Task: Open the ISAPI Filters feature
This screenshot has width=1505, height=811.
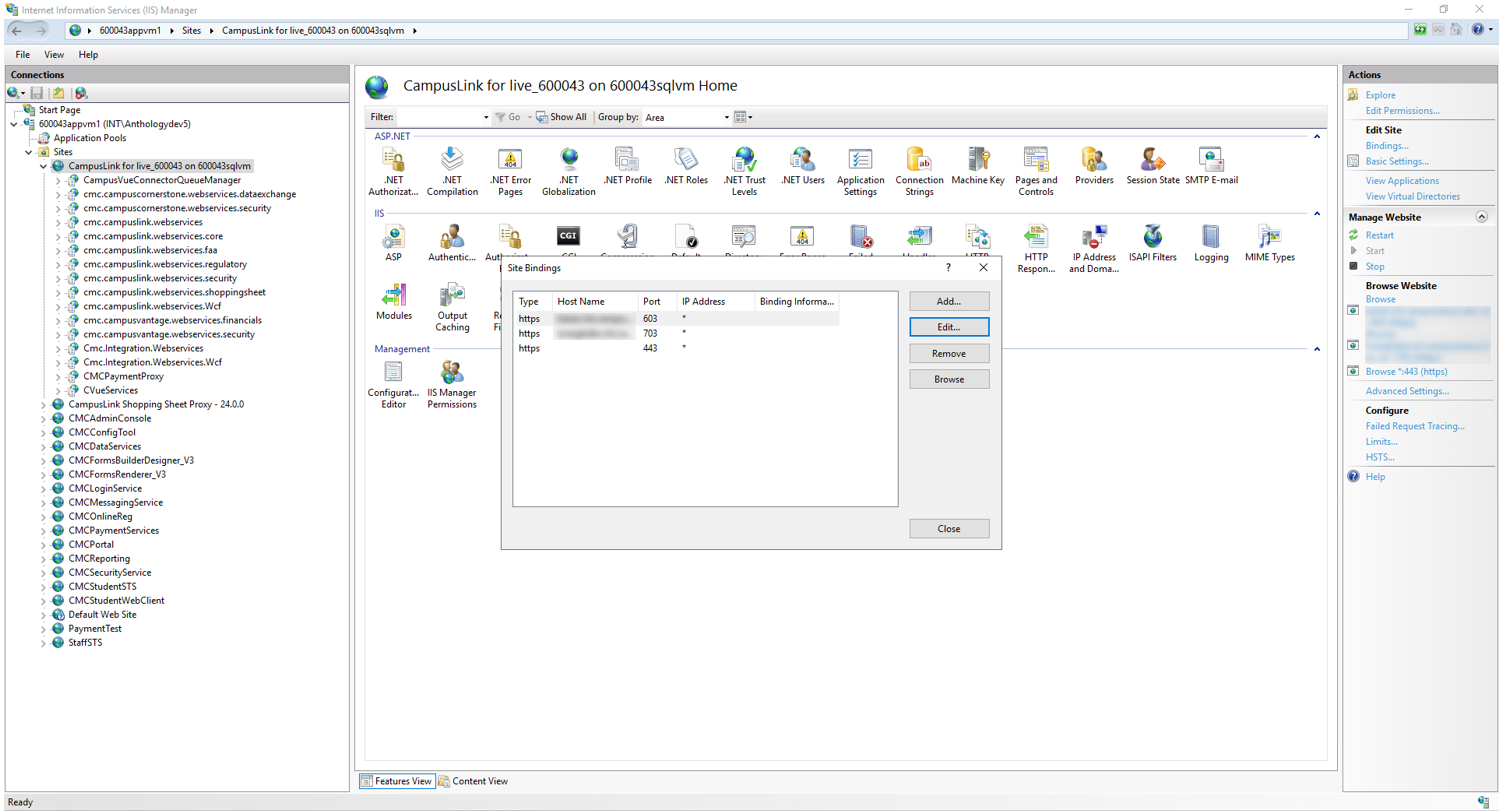Action: (x=1153, y=243)
